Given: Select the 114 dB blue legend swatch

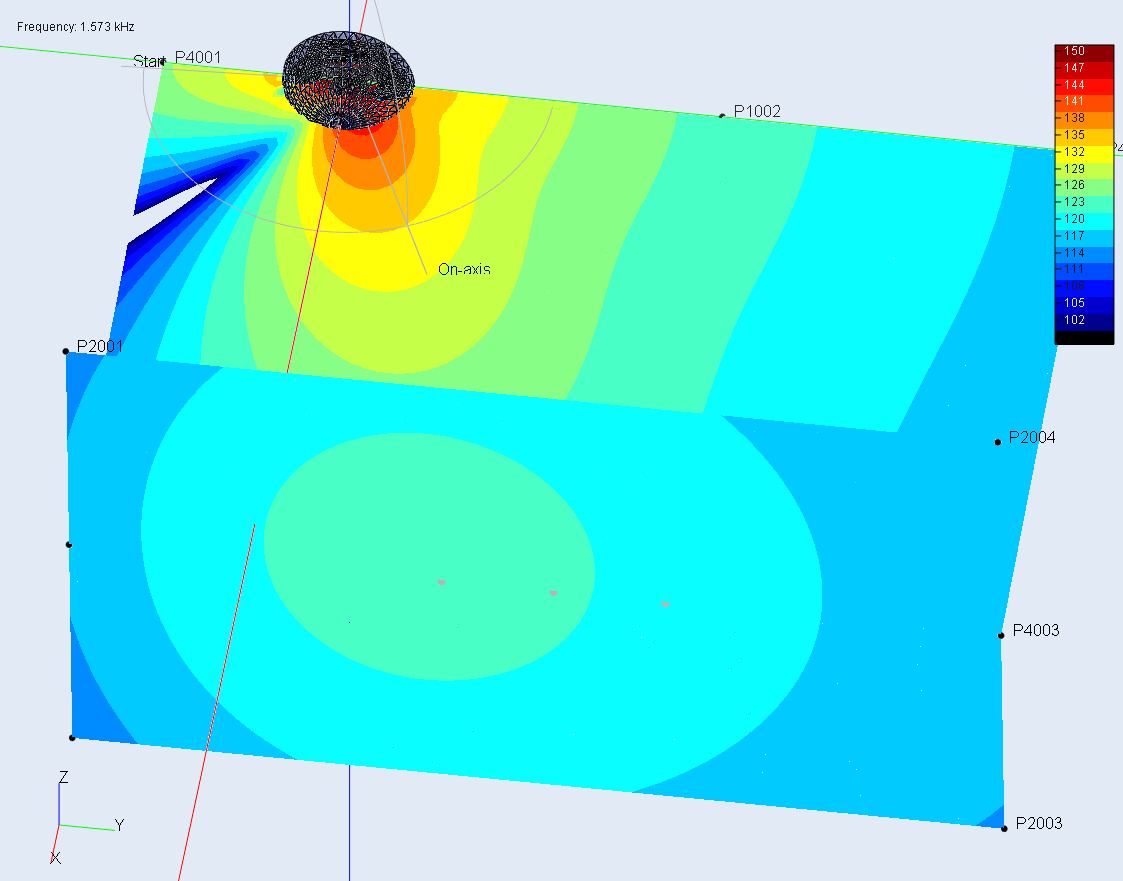Looking at the screenshot, I should click(1084, 253).
